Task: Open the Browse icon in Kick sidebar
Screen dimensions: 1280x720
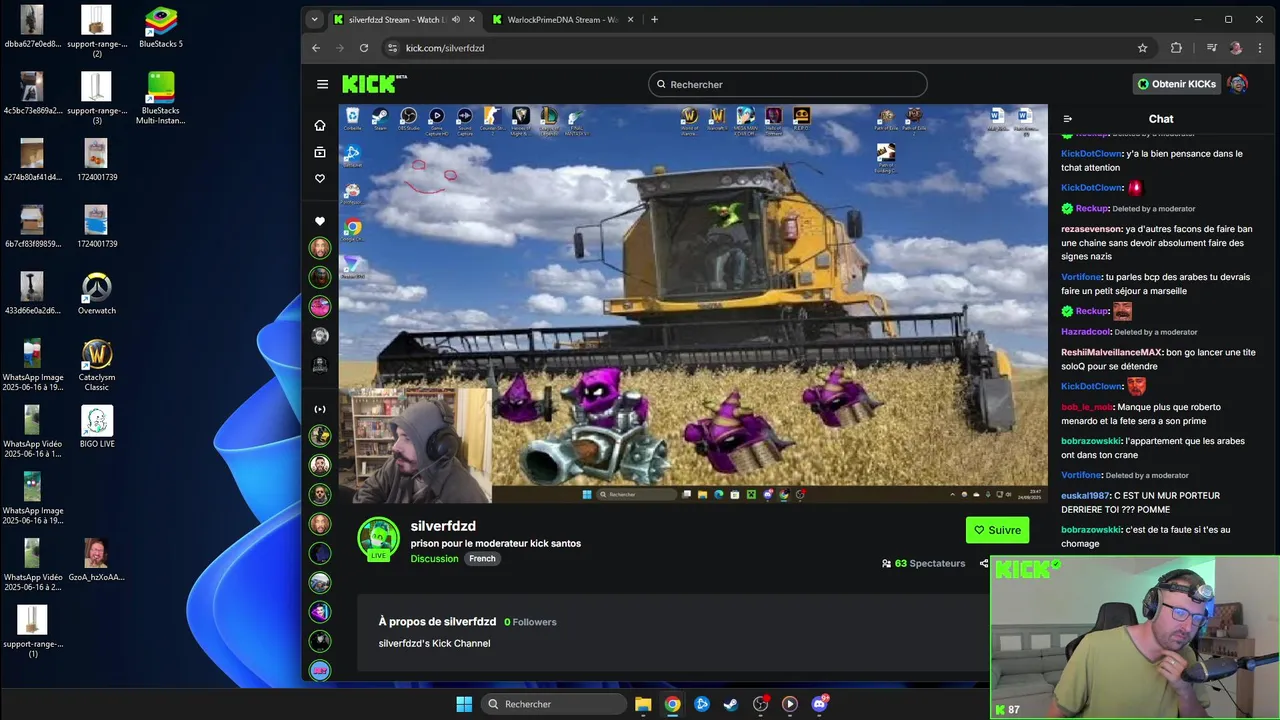Action: pos(320,152)
